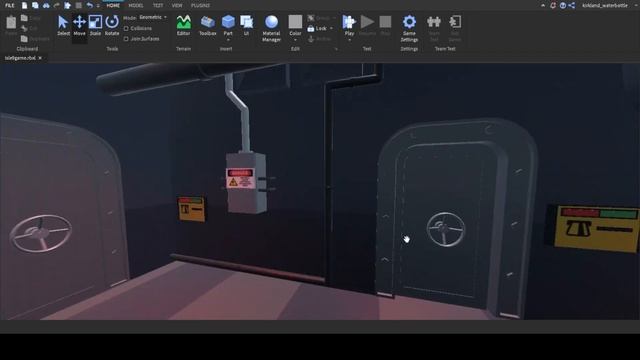Viewport: 640px width, 360px height.
Task: Click the puzzle-piece quick-access icon
Action: click(x=67, y=5)
